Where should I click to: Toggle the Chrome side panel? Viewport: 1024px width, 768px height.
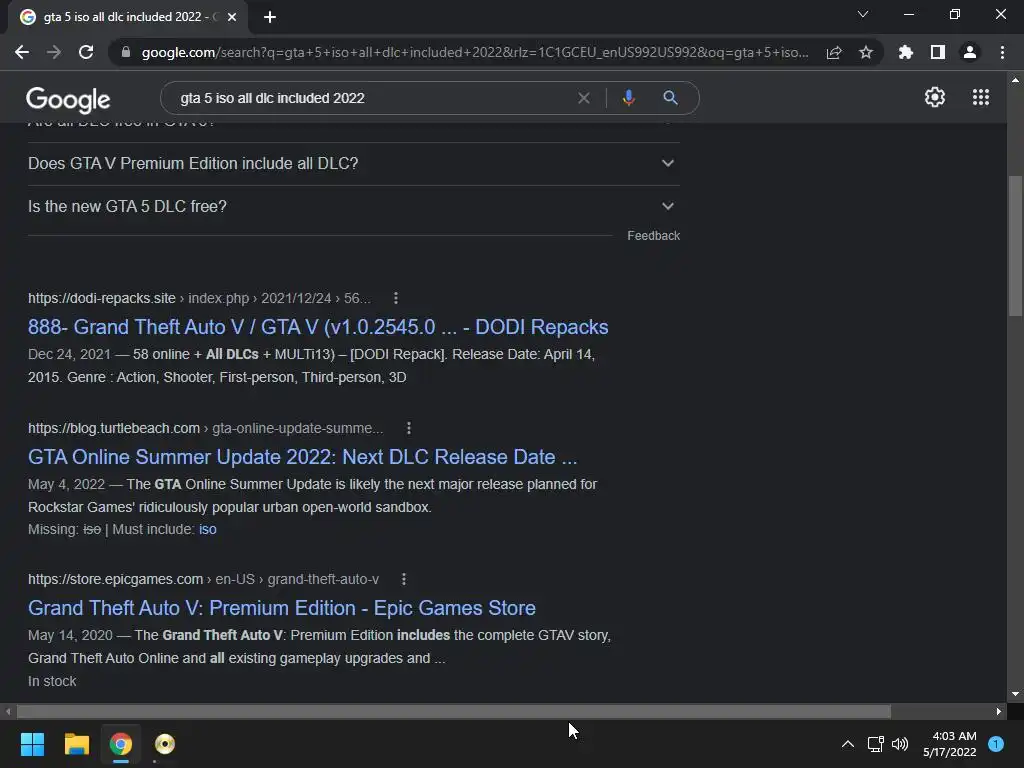938,52
